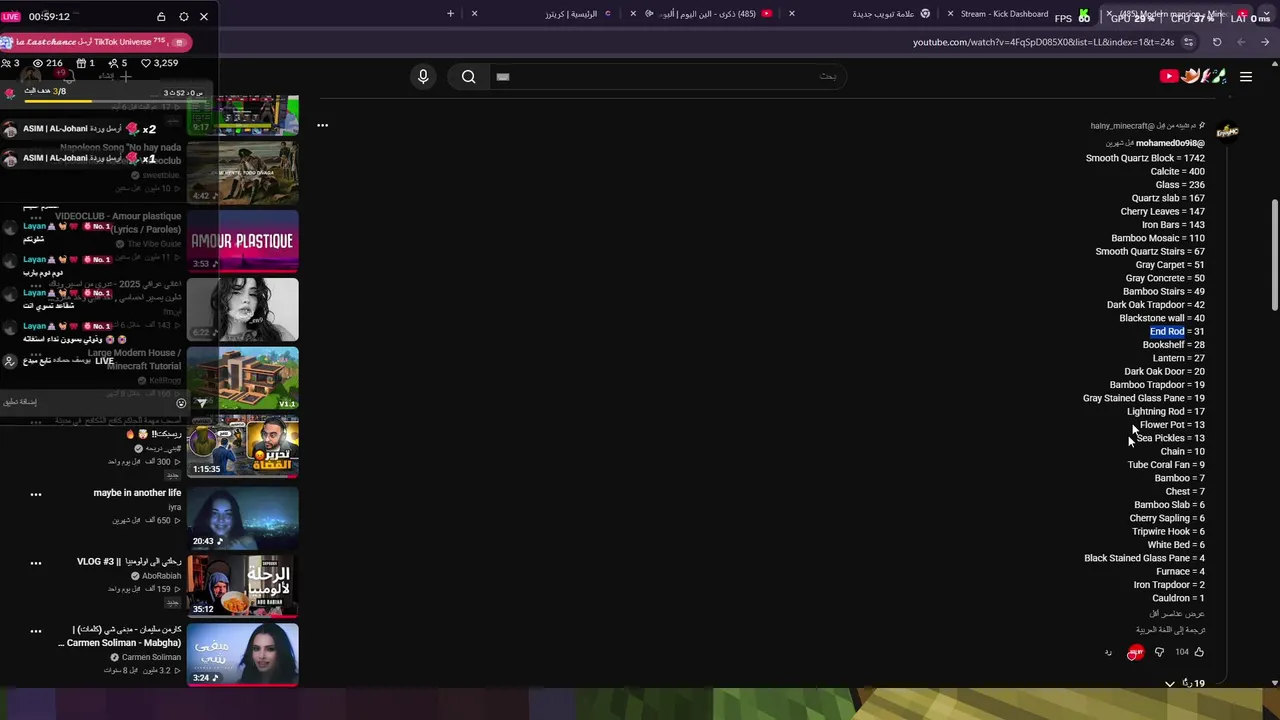
Task: Go to YouTube home via logo
Action: tap(1192, 76)
